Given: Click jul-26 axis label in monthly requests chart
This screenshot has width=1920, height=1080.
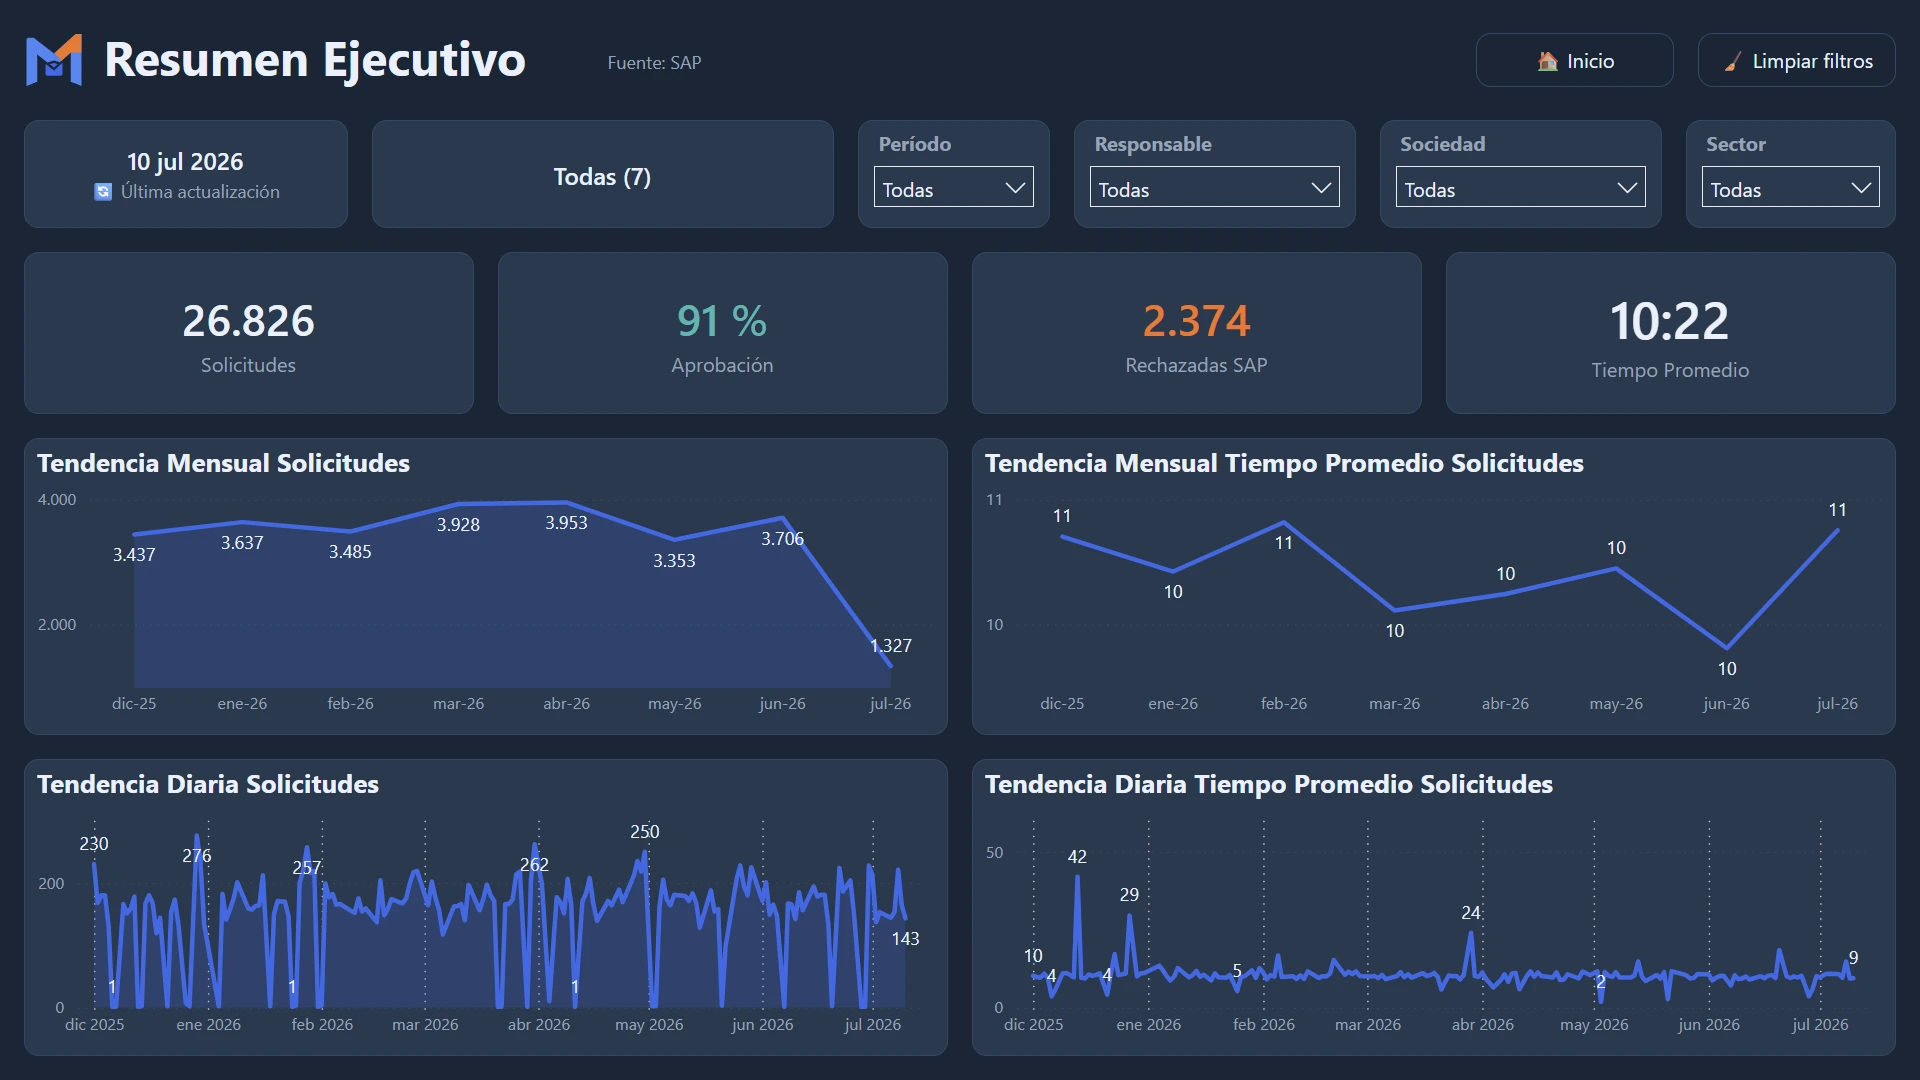Looking at the screenshot, I should pos(890,704).
